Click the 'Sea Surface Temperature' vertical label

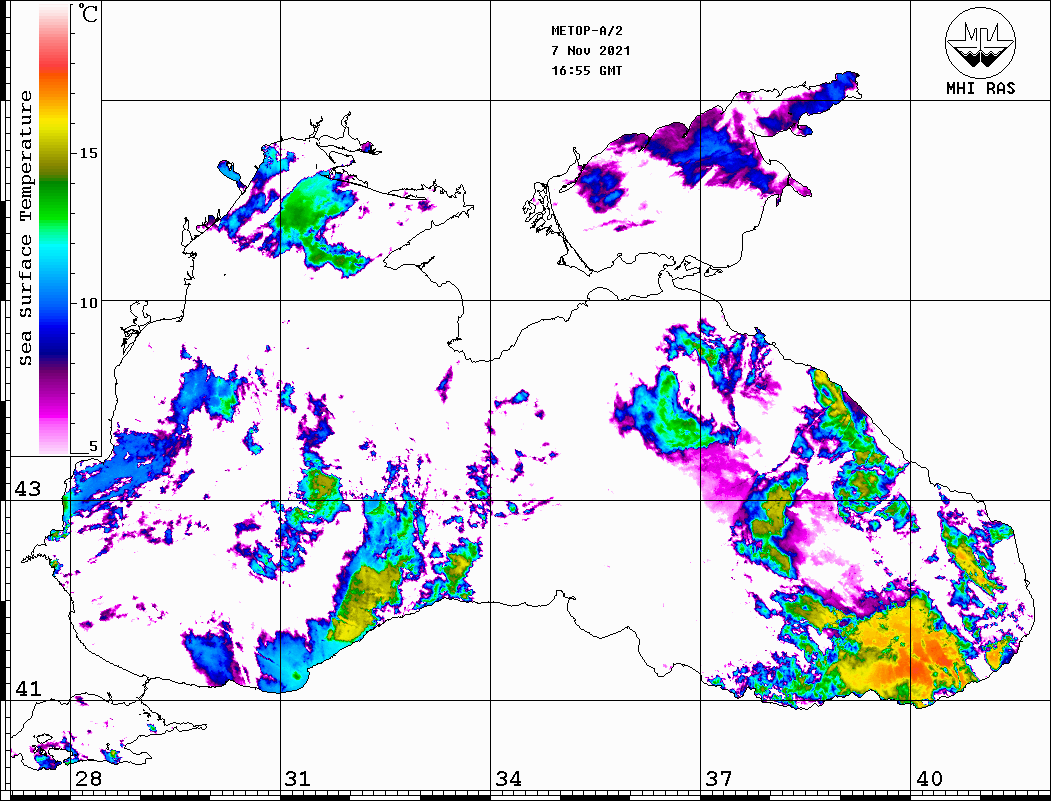click(25, 228)
